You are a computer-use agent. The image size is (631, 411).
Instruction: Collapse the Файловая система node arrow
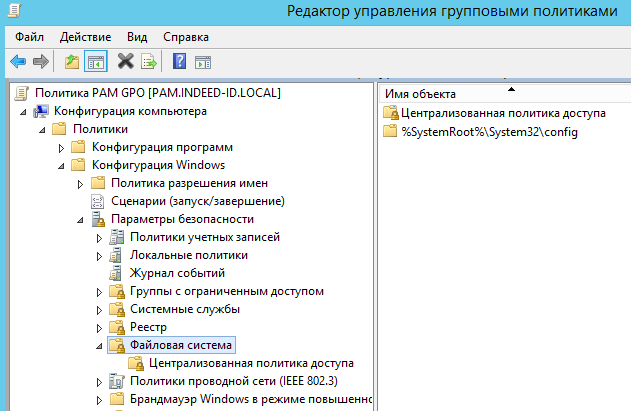pos(98,346)
